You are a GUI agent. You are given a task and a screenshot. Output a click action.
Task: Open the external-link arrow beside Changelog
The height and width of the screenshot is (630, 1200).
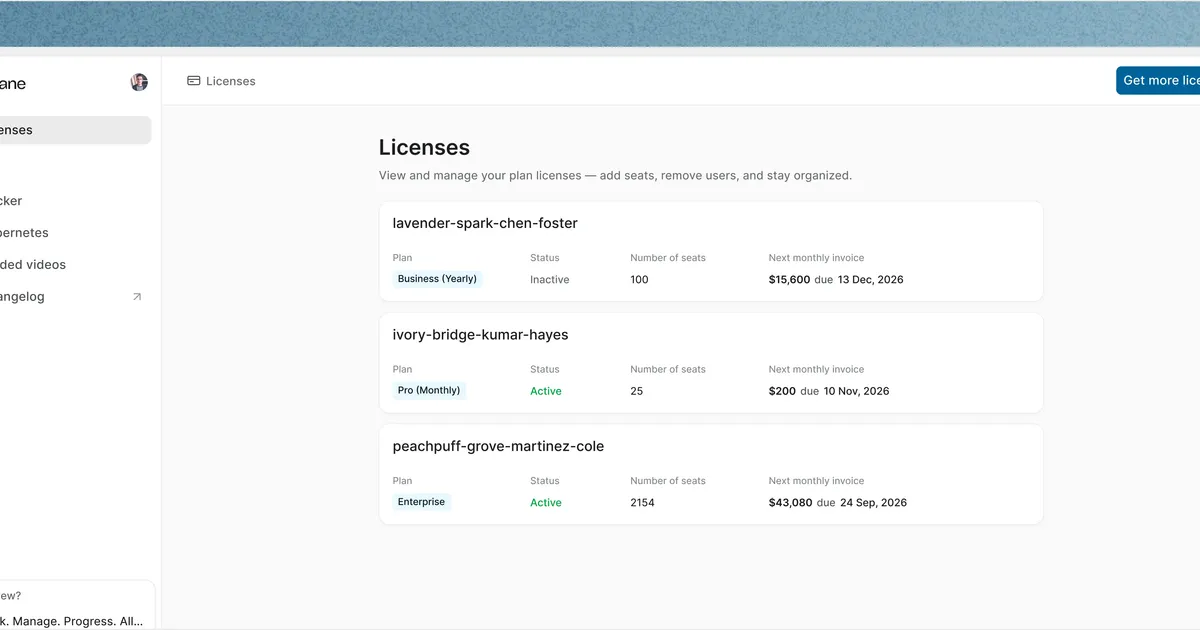click(137, 297)
